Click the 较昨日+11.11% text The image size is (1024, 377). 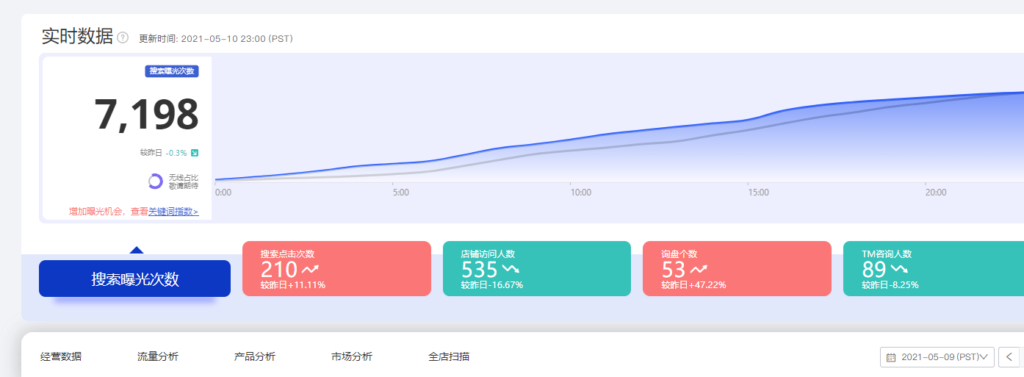click(293, 285)
